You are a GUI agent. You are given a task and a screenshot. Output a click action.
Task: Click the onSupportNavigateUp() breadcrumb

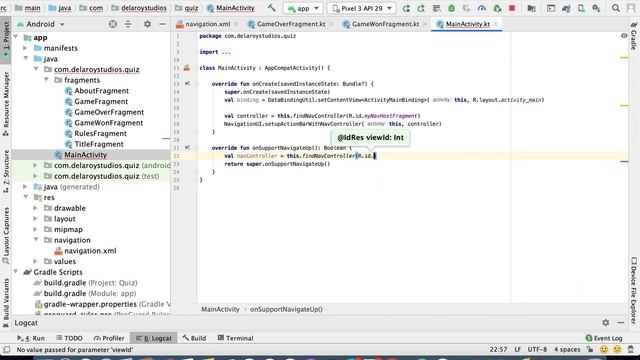(286, 309)
